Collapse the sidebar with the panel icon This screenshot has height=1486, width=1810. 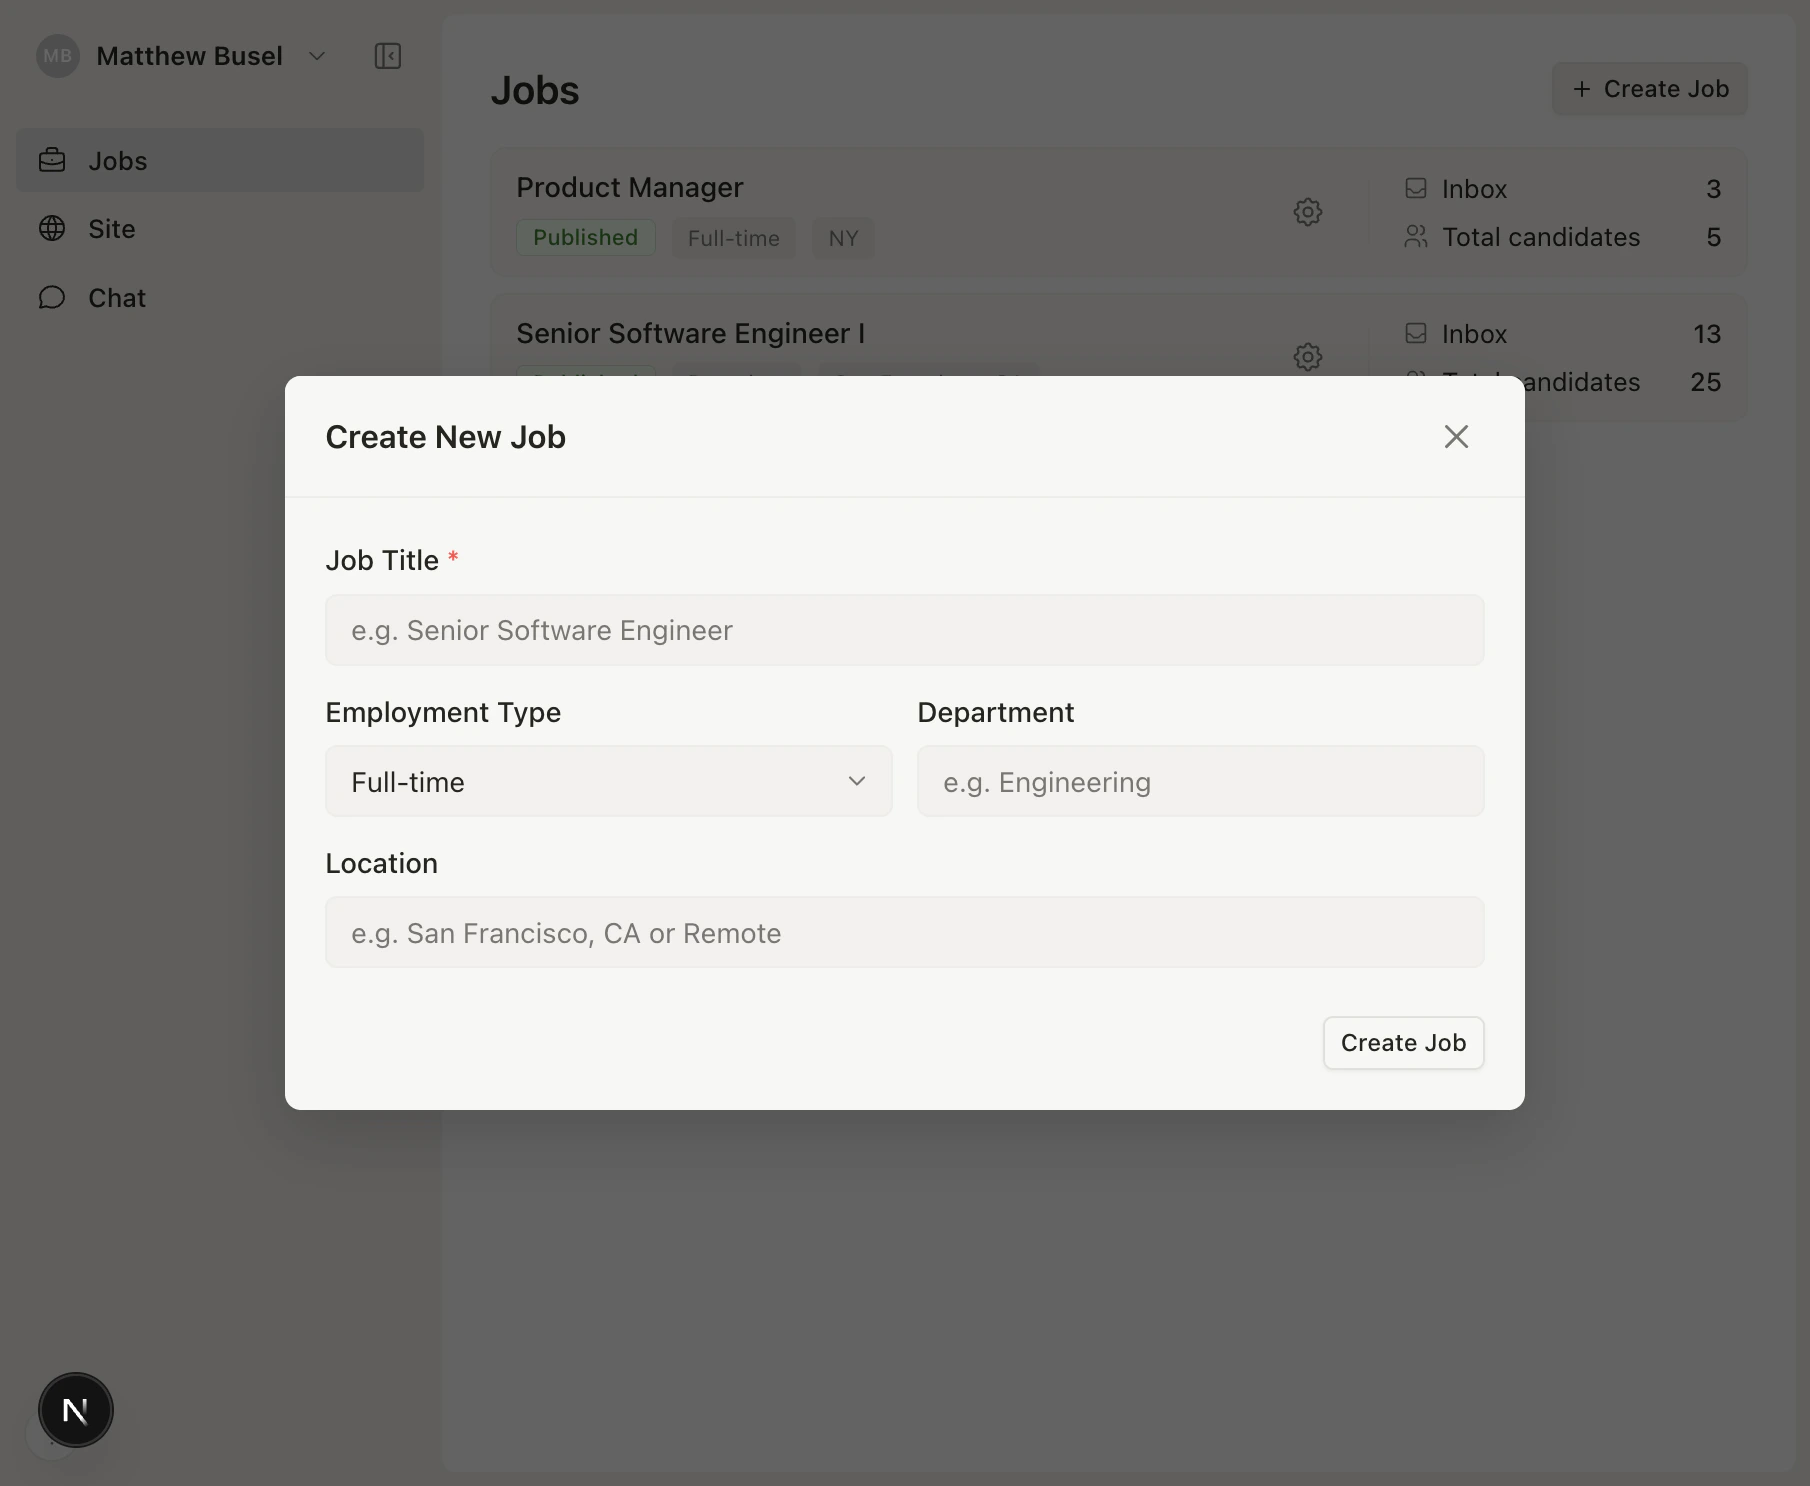click(x=387, y=56)
